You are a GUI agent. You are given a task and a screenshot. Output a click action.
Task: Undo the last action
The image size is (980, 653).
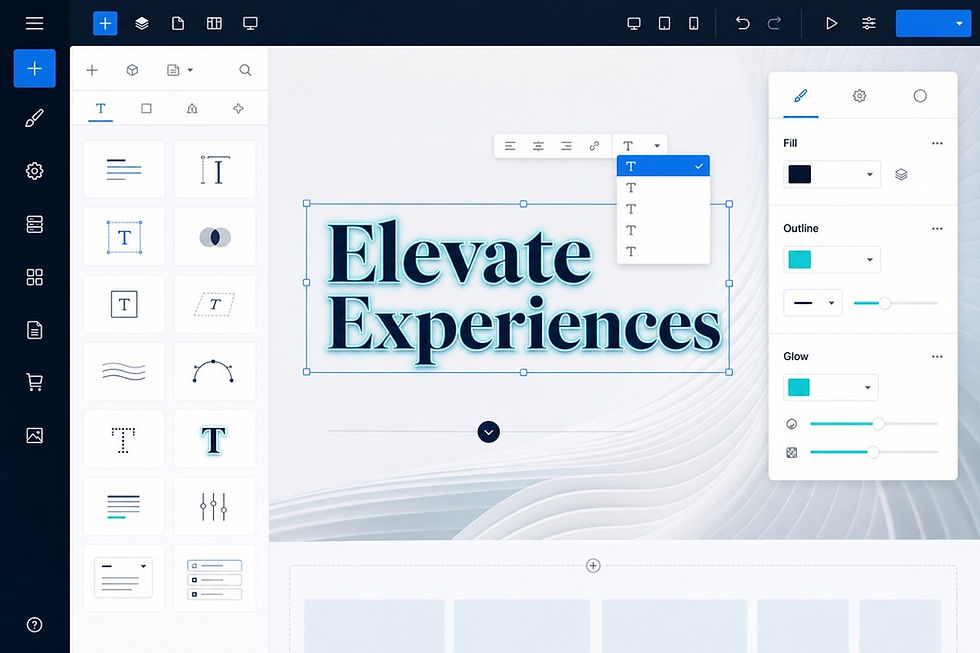[742, 24]
